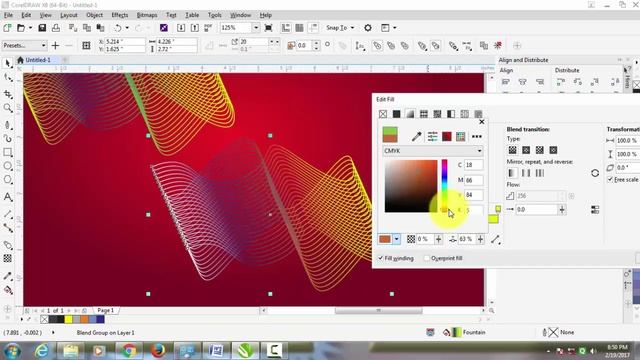Show color sliders in color popup
Screen dimensions: 640x360
(432, 136)
